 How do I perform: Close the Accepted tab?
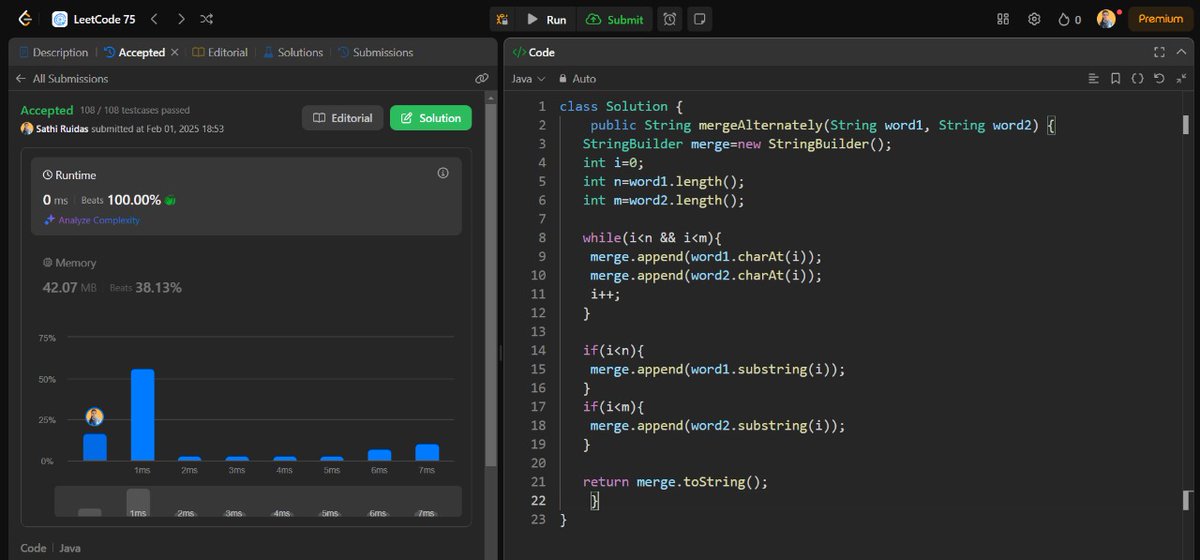(x=175, y=52)
